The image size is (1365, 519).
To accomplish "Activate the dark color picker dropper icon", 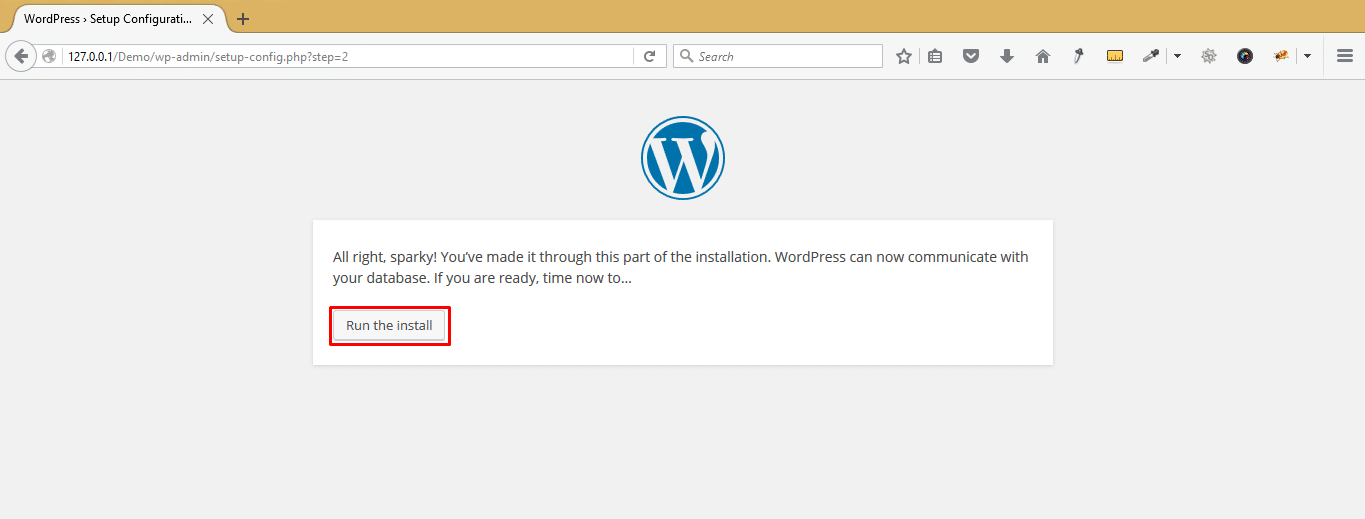I will [x=1151, y=57].
